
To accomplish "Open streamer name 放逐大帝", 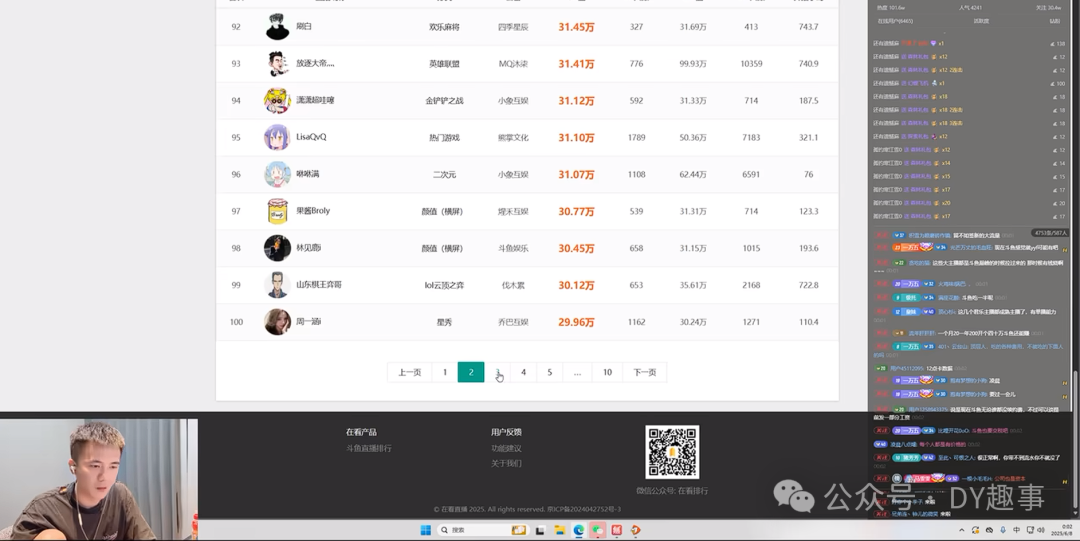I will (x=315, y=63).
